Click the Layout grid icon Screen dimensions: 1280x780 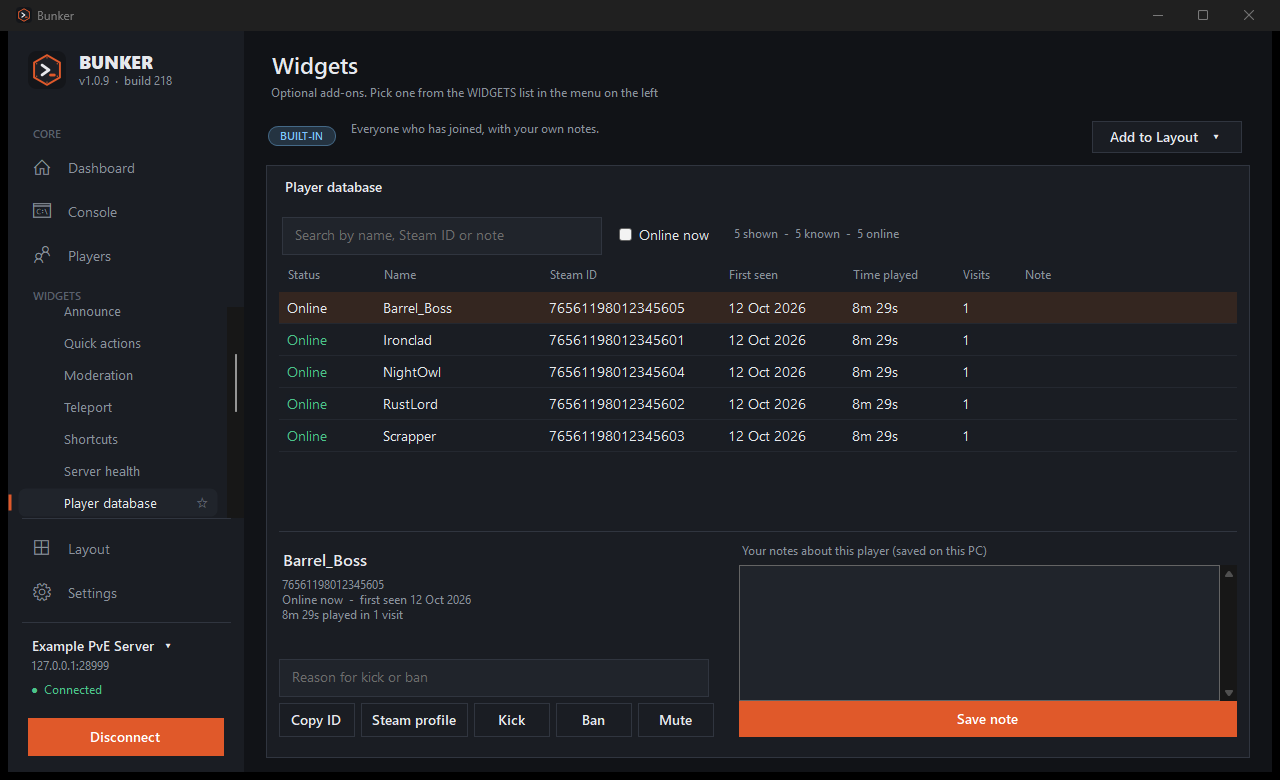click(x=42, y=549)
